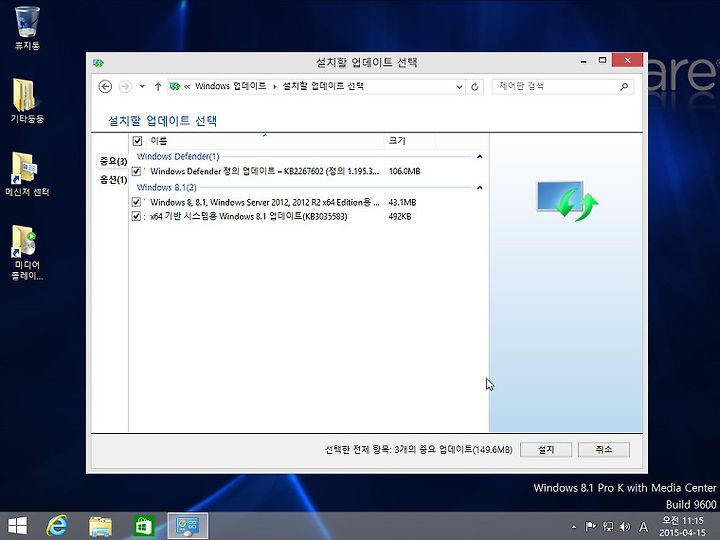Uncheck the KB3035583 update checkbox
720x540 pixels.
click(x=136, y=216)
